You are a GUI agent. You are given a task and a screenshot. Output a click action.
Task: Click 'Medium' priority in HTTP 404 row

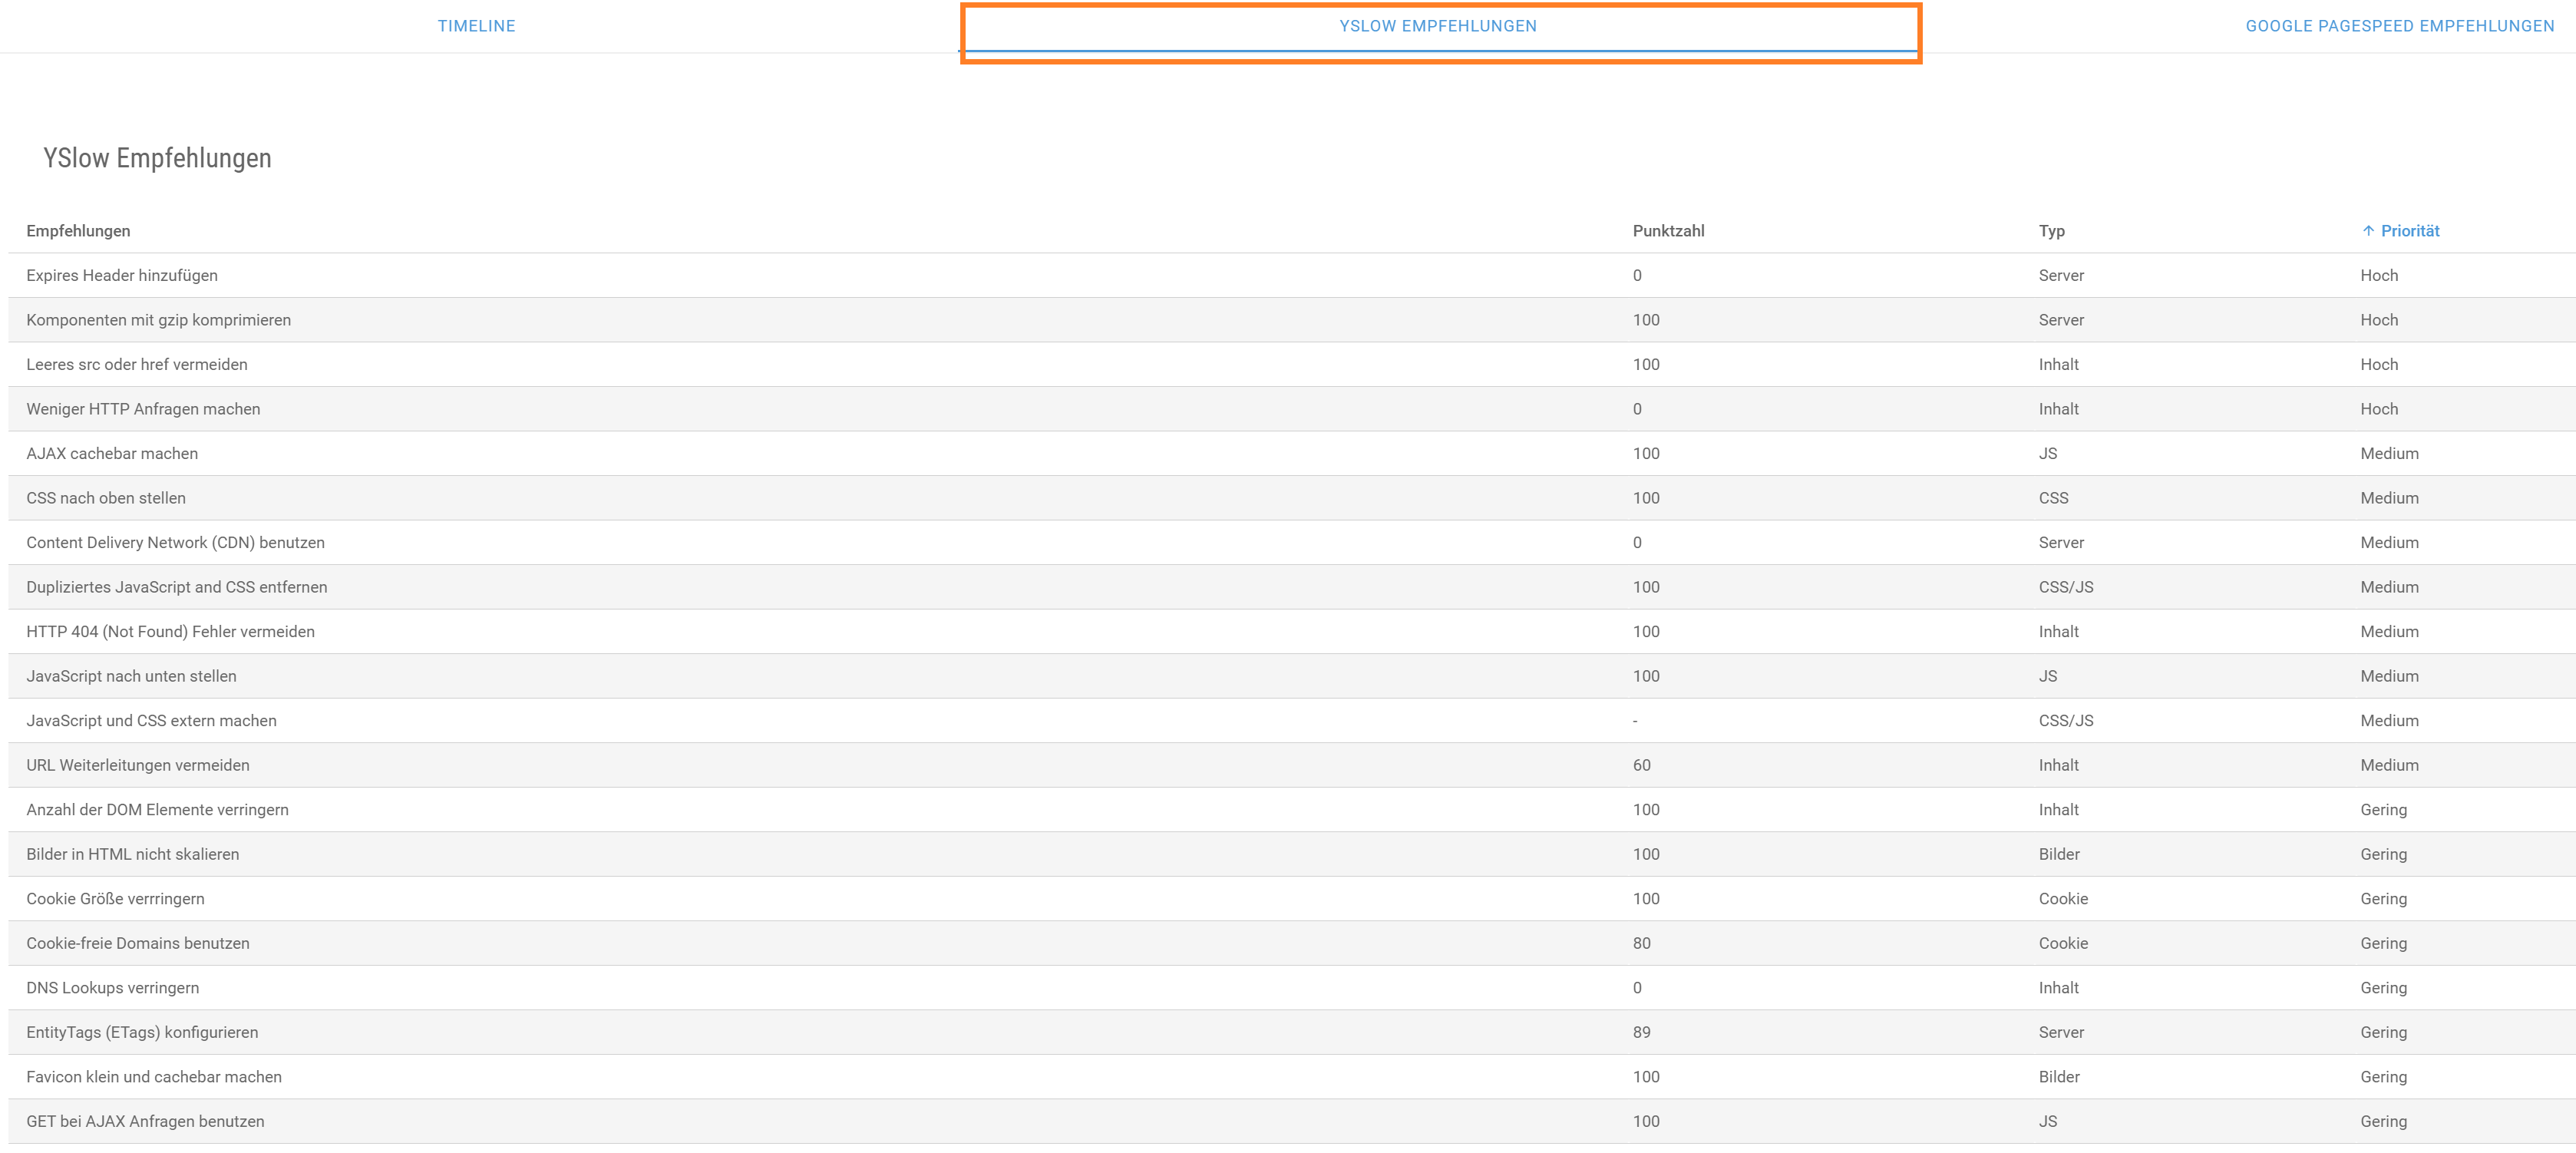pyautogui.click(x=2389, y=631)
